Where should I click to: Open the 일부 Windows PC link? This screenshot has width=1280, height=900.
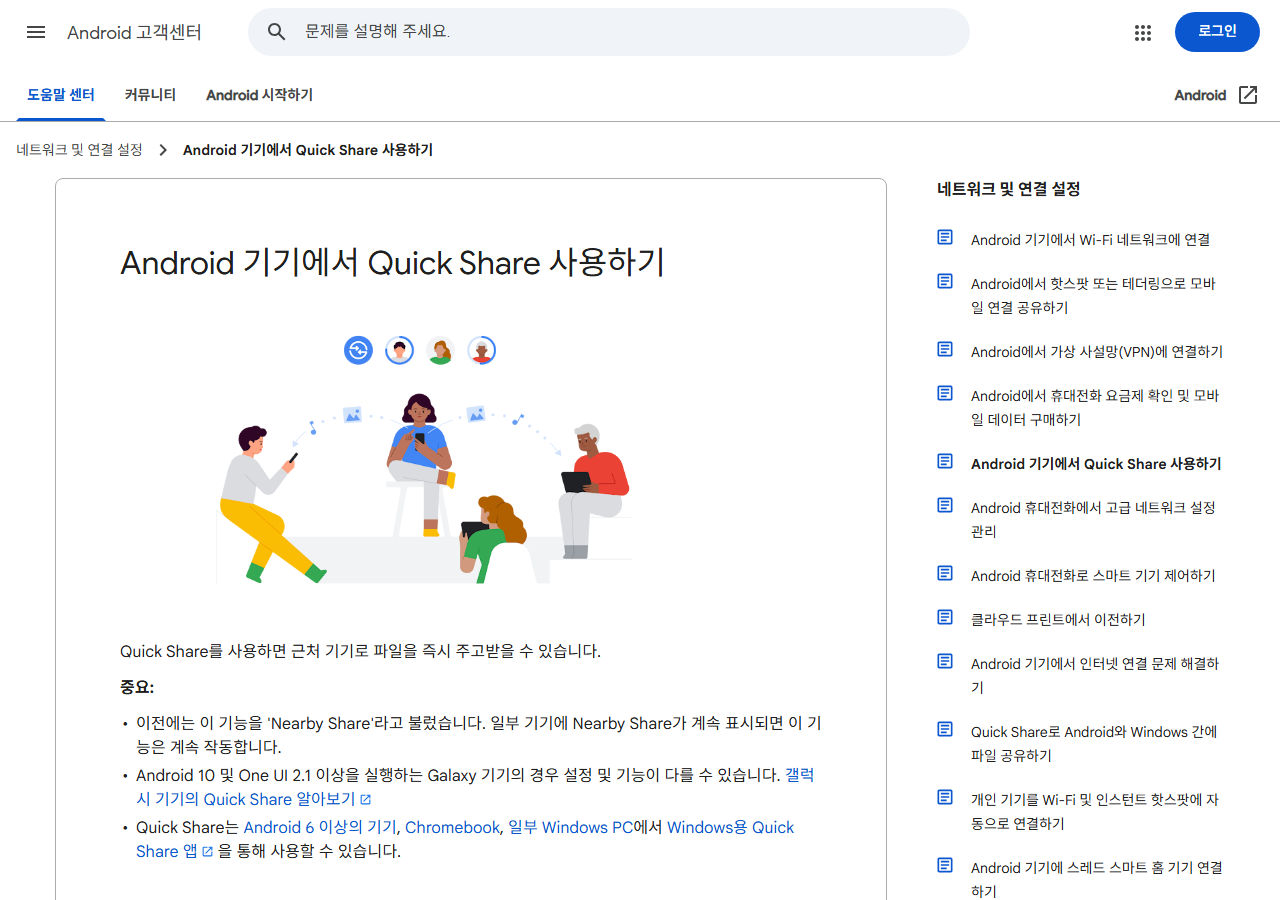570,827
